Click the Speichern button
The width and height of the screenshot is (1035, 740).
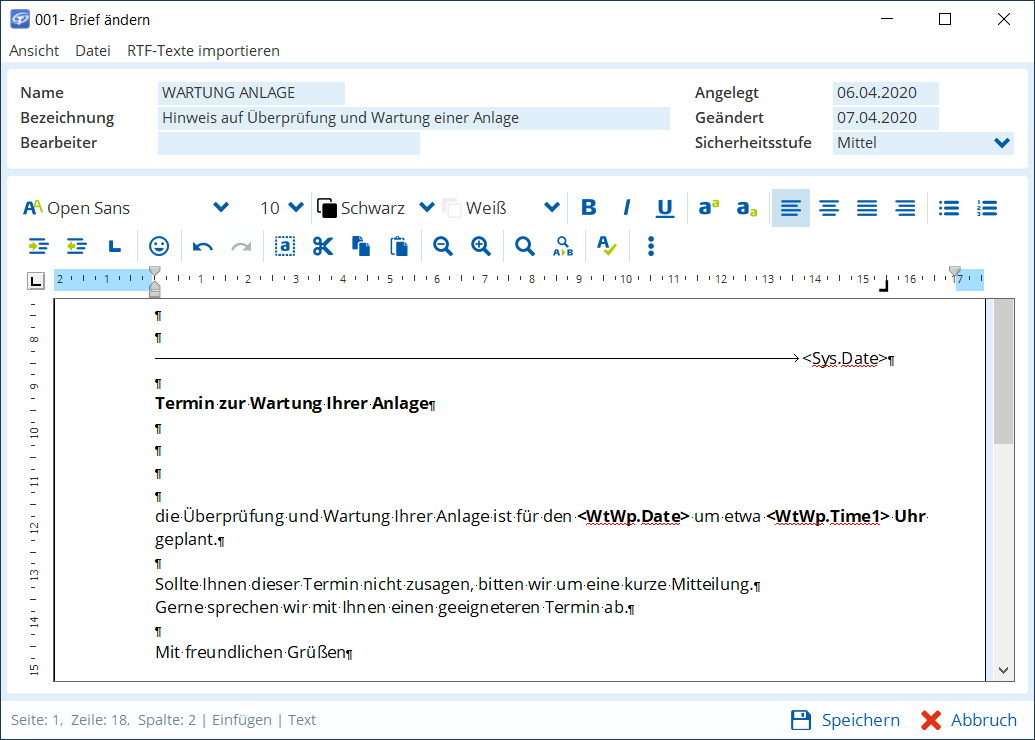[x=845, y=720]
